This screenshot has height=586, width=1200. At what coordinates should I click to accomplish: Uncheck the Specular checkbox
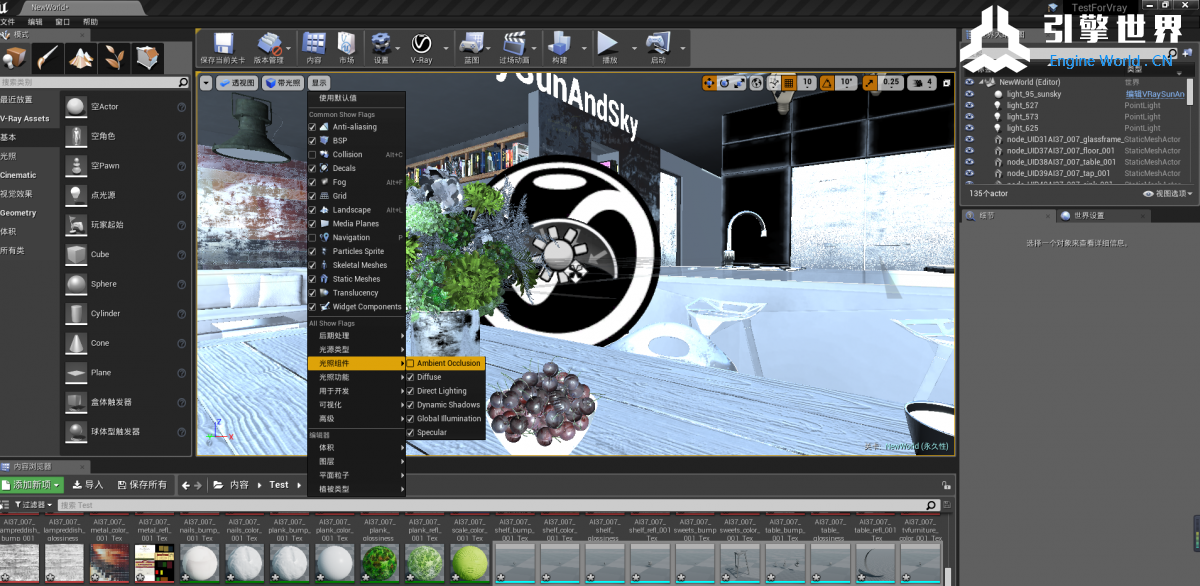click(x=411, y=433)
